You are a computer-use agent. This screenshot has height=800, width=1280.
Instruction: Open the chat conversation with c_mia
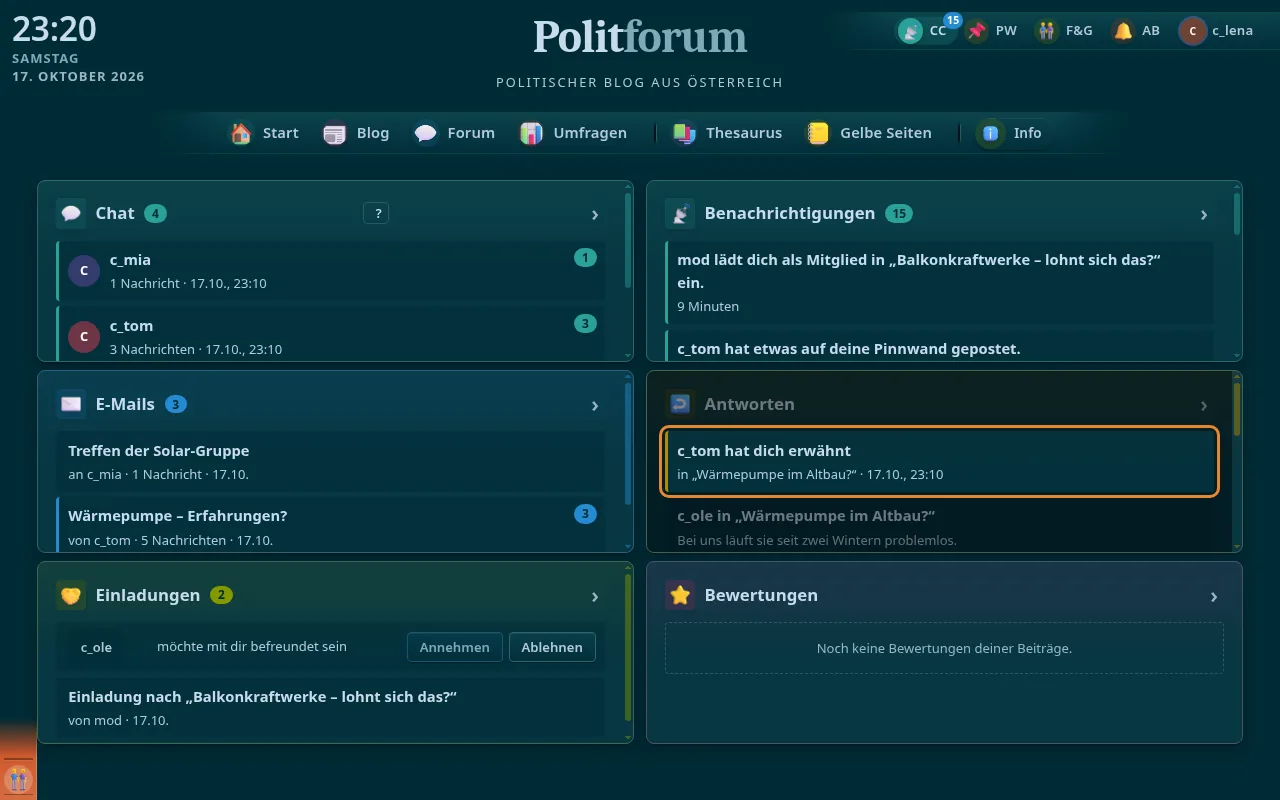pyautogui.click(x=331, y=271)
